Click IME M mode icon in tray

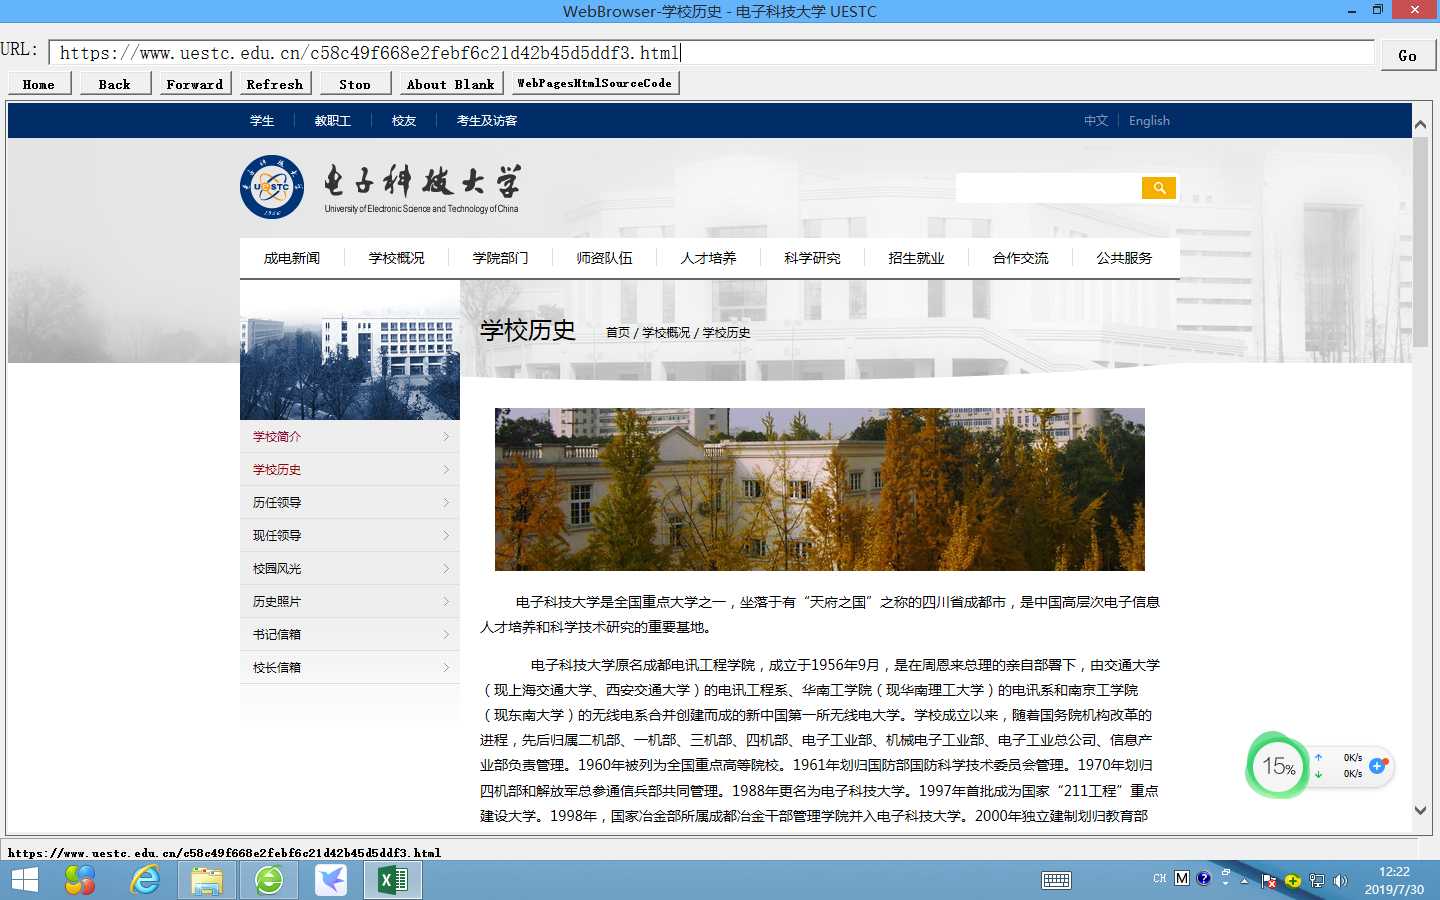(x=1182, y=878)
